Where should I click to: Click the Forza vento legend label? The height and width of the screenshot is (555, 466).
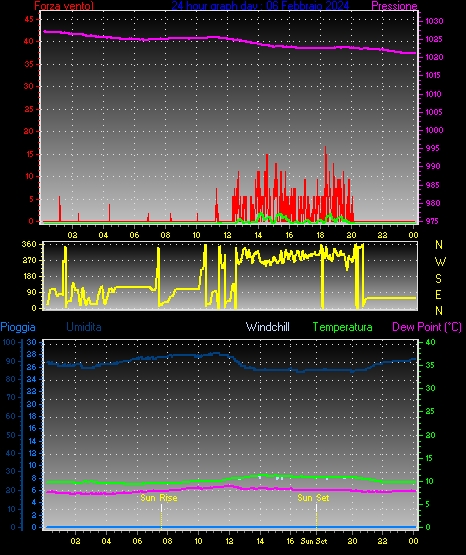64,6
